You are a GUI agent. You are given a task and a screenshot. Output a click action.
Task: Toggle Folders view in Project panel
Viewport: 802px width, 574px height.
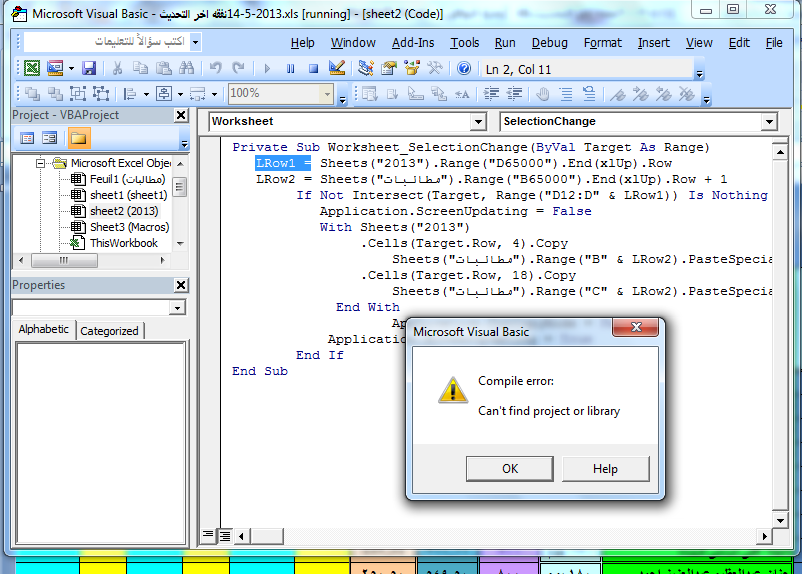click(78, 138)
